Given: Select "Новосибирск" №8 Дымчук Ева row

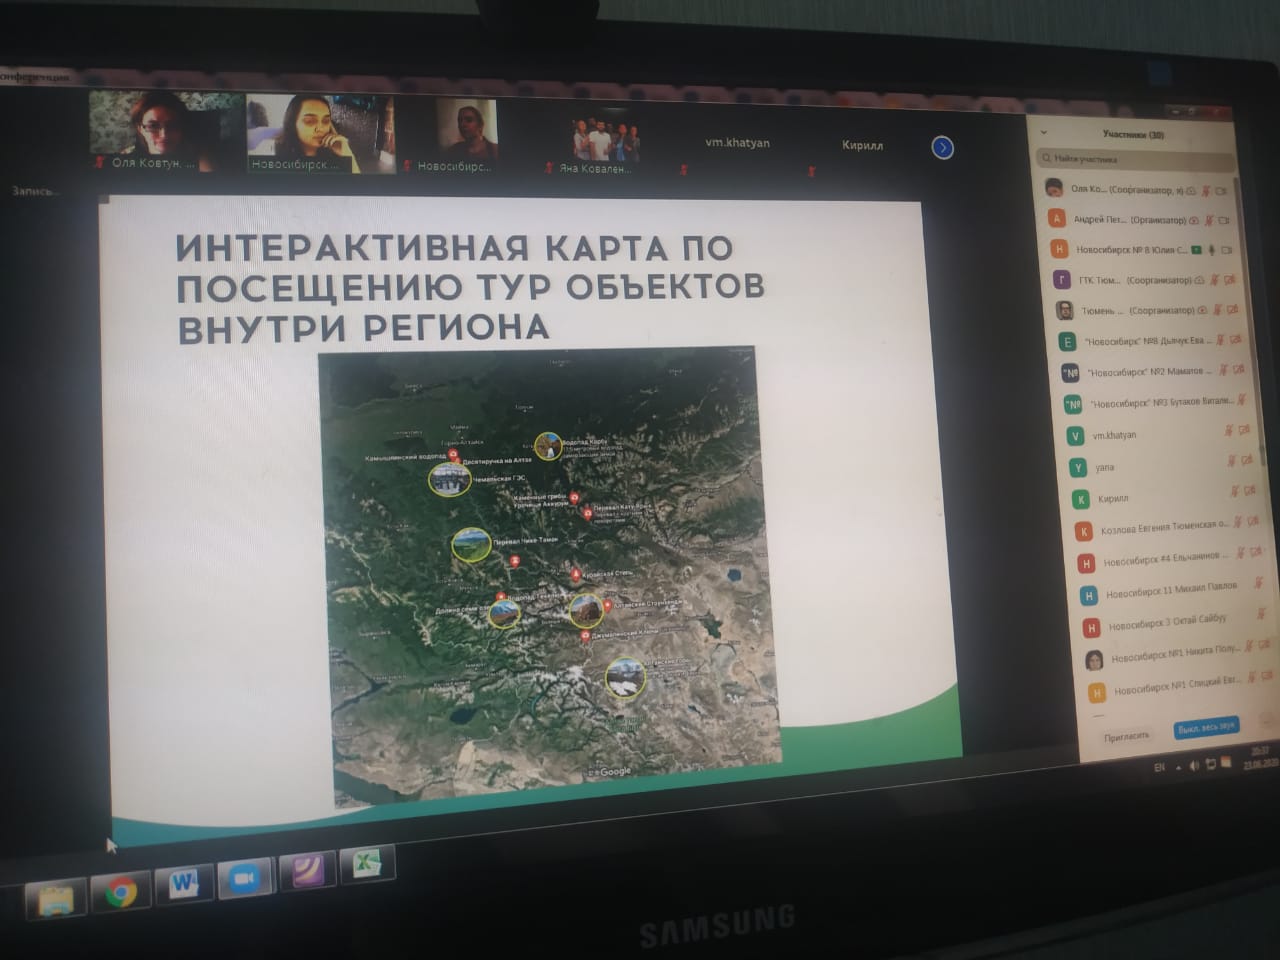Looking at the screenshot, I should [1149, 341].
